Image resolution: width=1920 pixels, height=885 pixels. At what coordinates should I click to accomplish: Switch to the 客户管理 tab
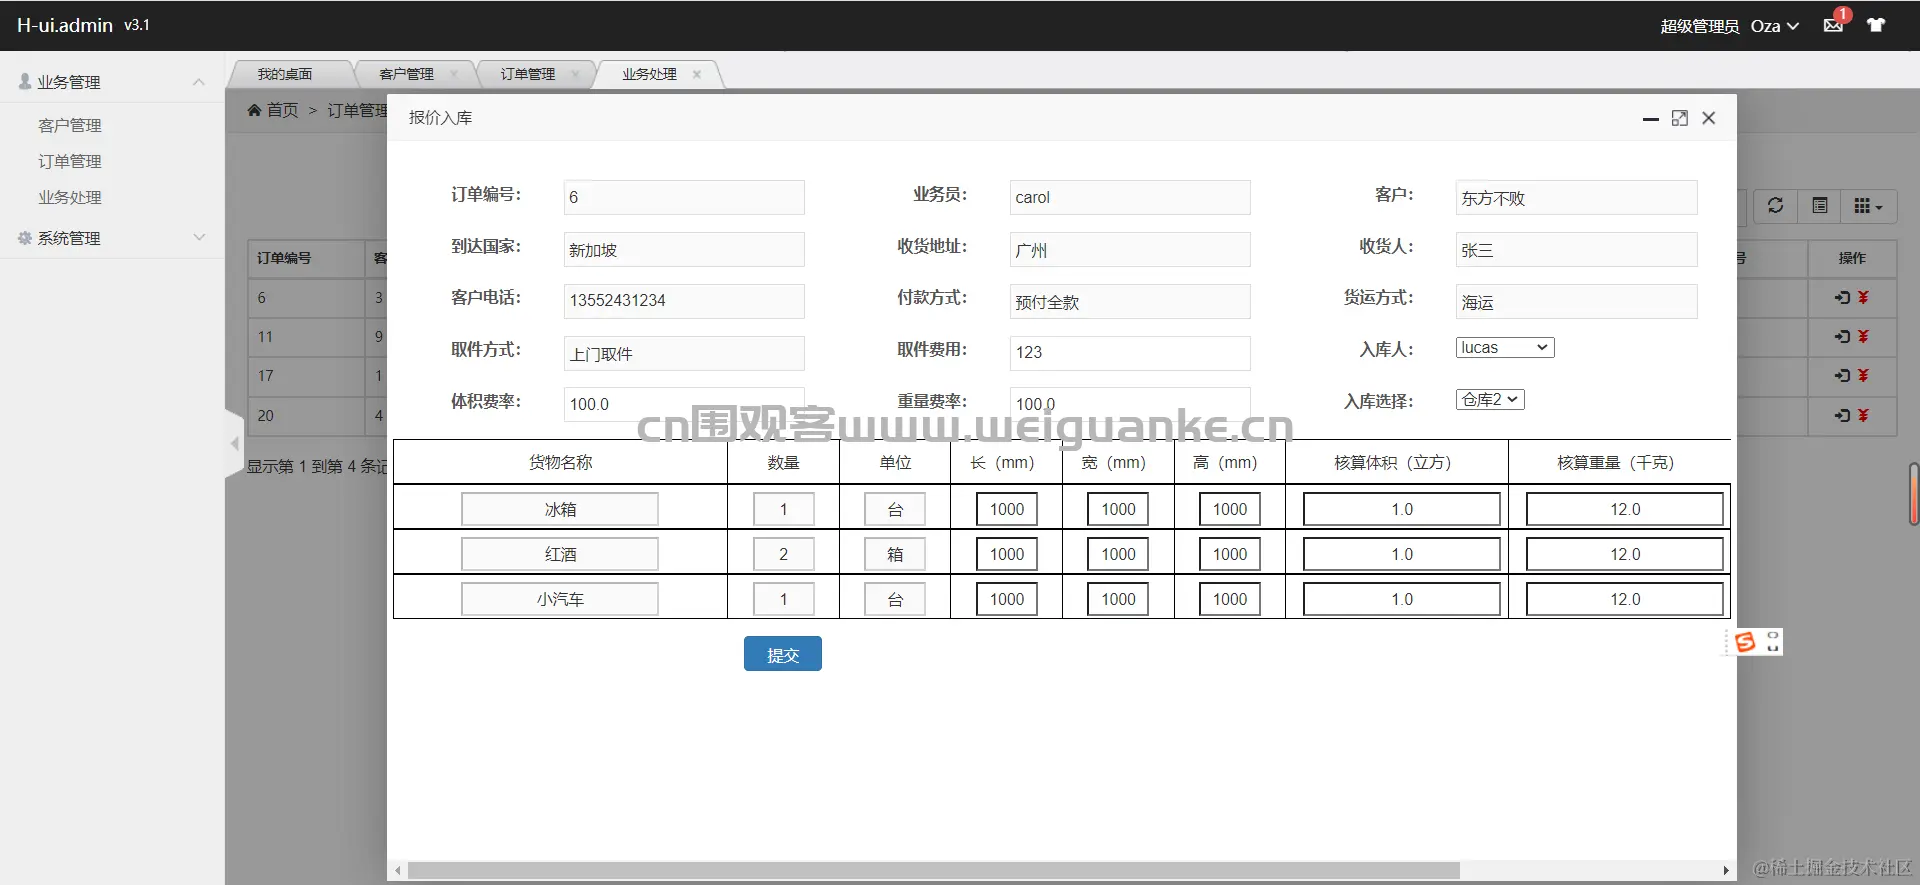point(406,74)
